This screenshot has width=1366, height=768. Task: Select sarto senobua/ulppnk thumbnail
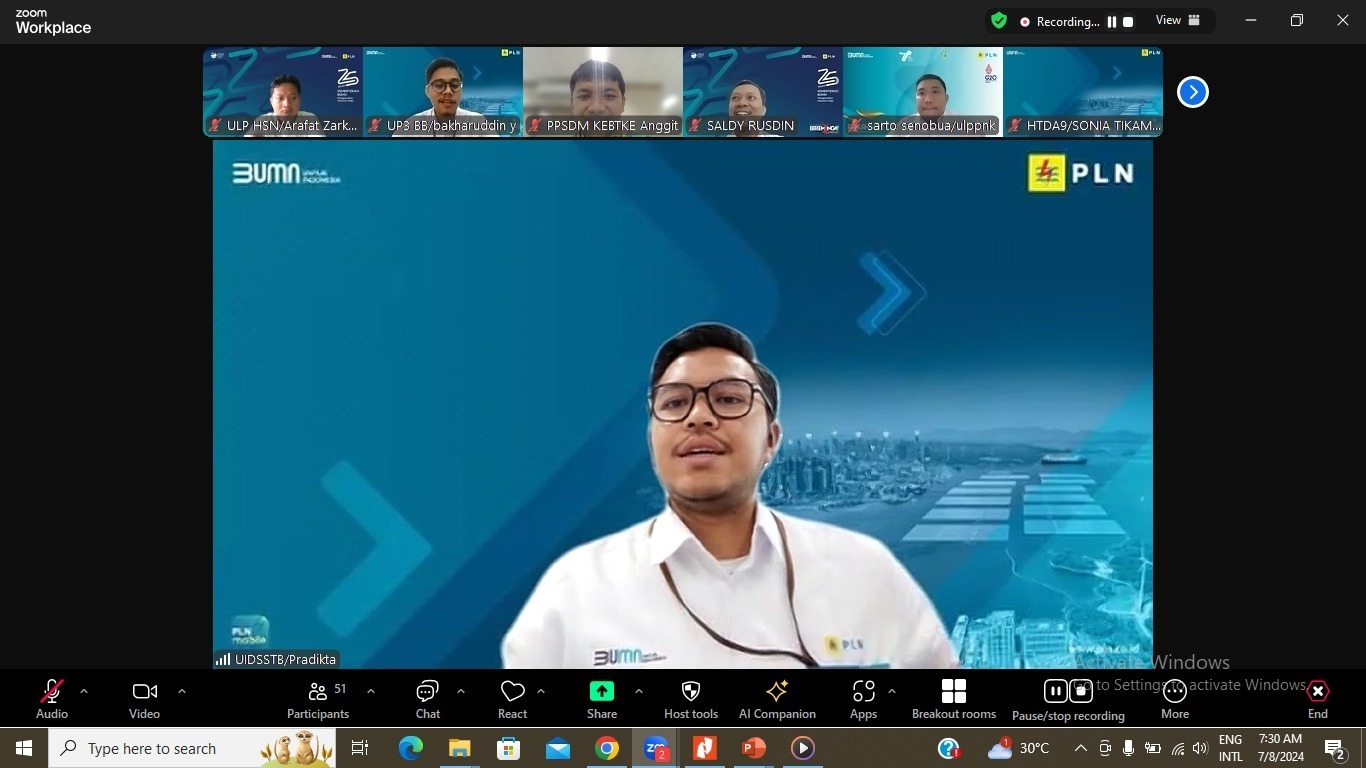(923, 91)
